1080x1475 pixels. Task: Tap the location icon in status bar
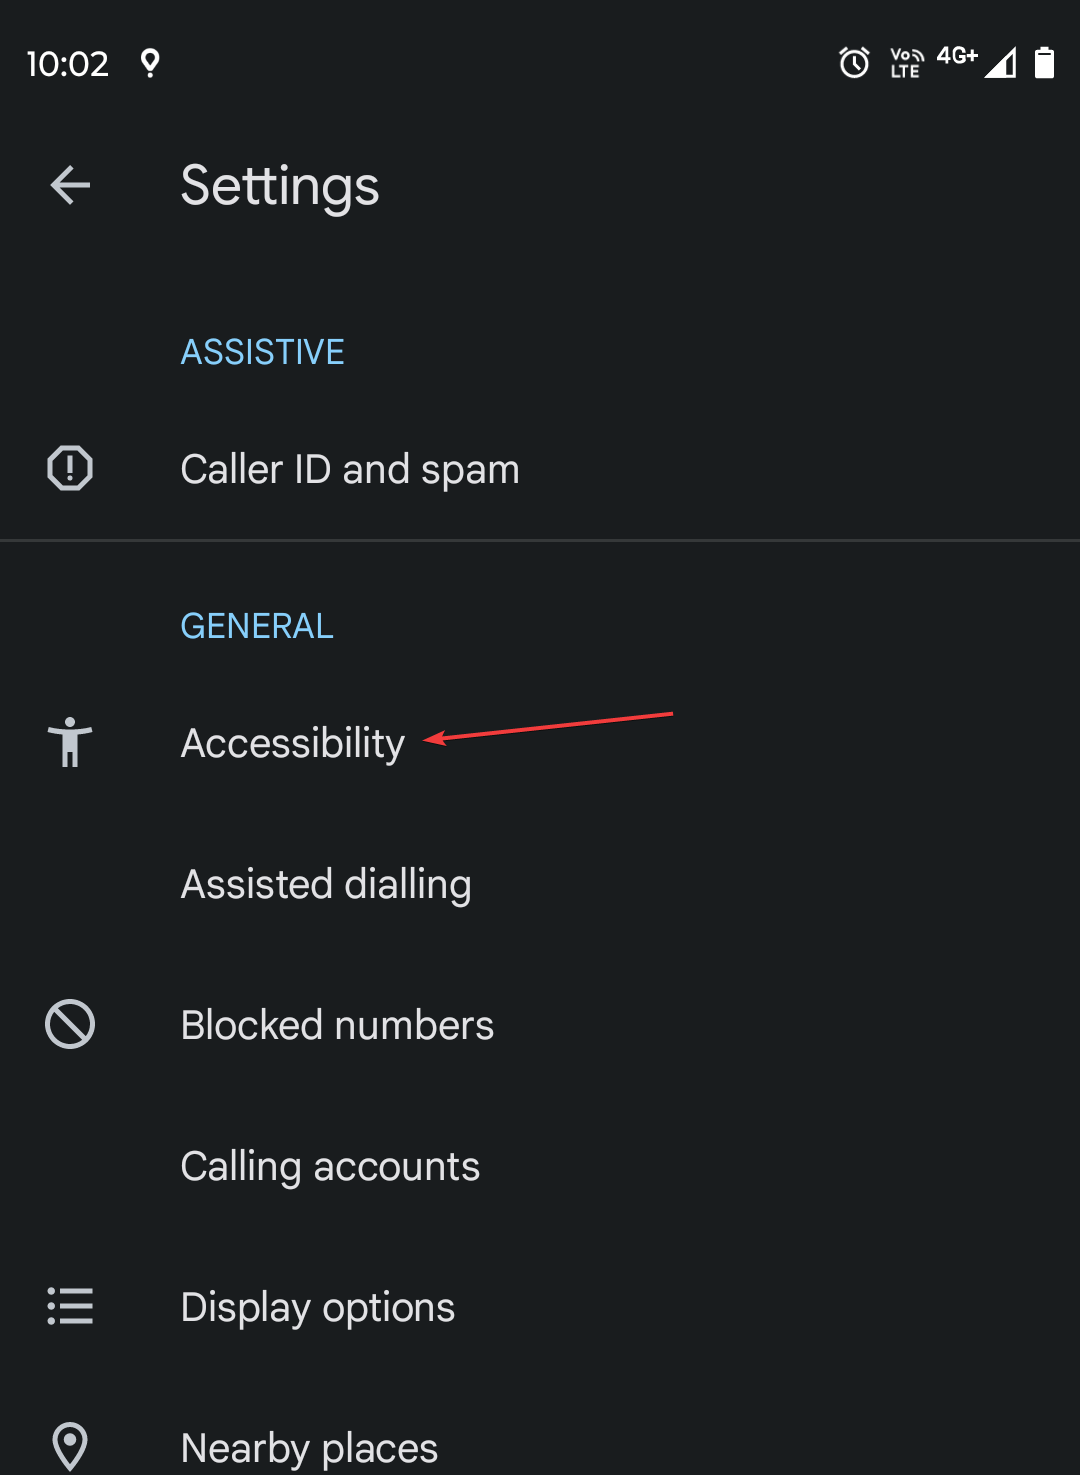(x=150, y=63)
